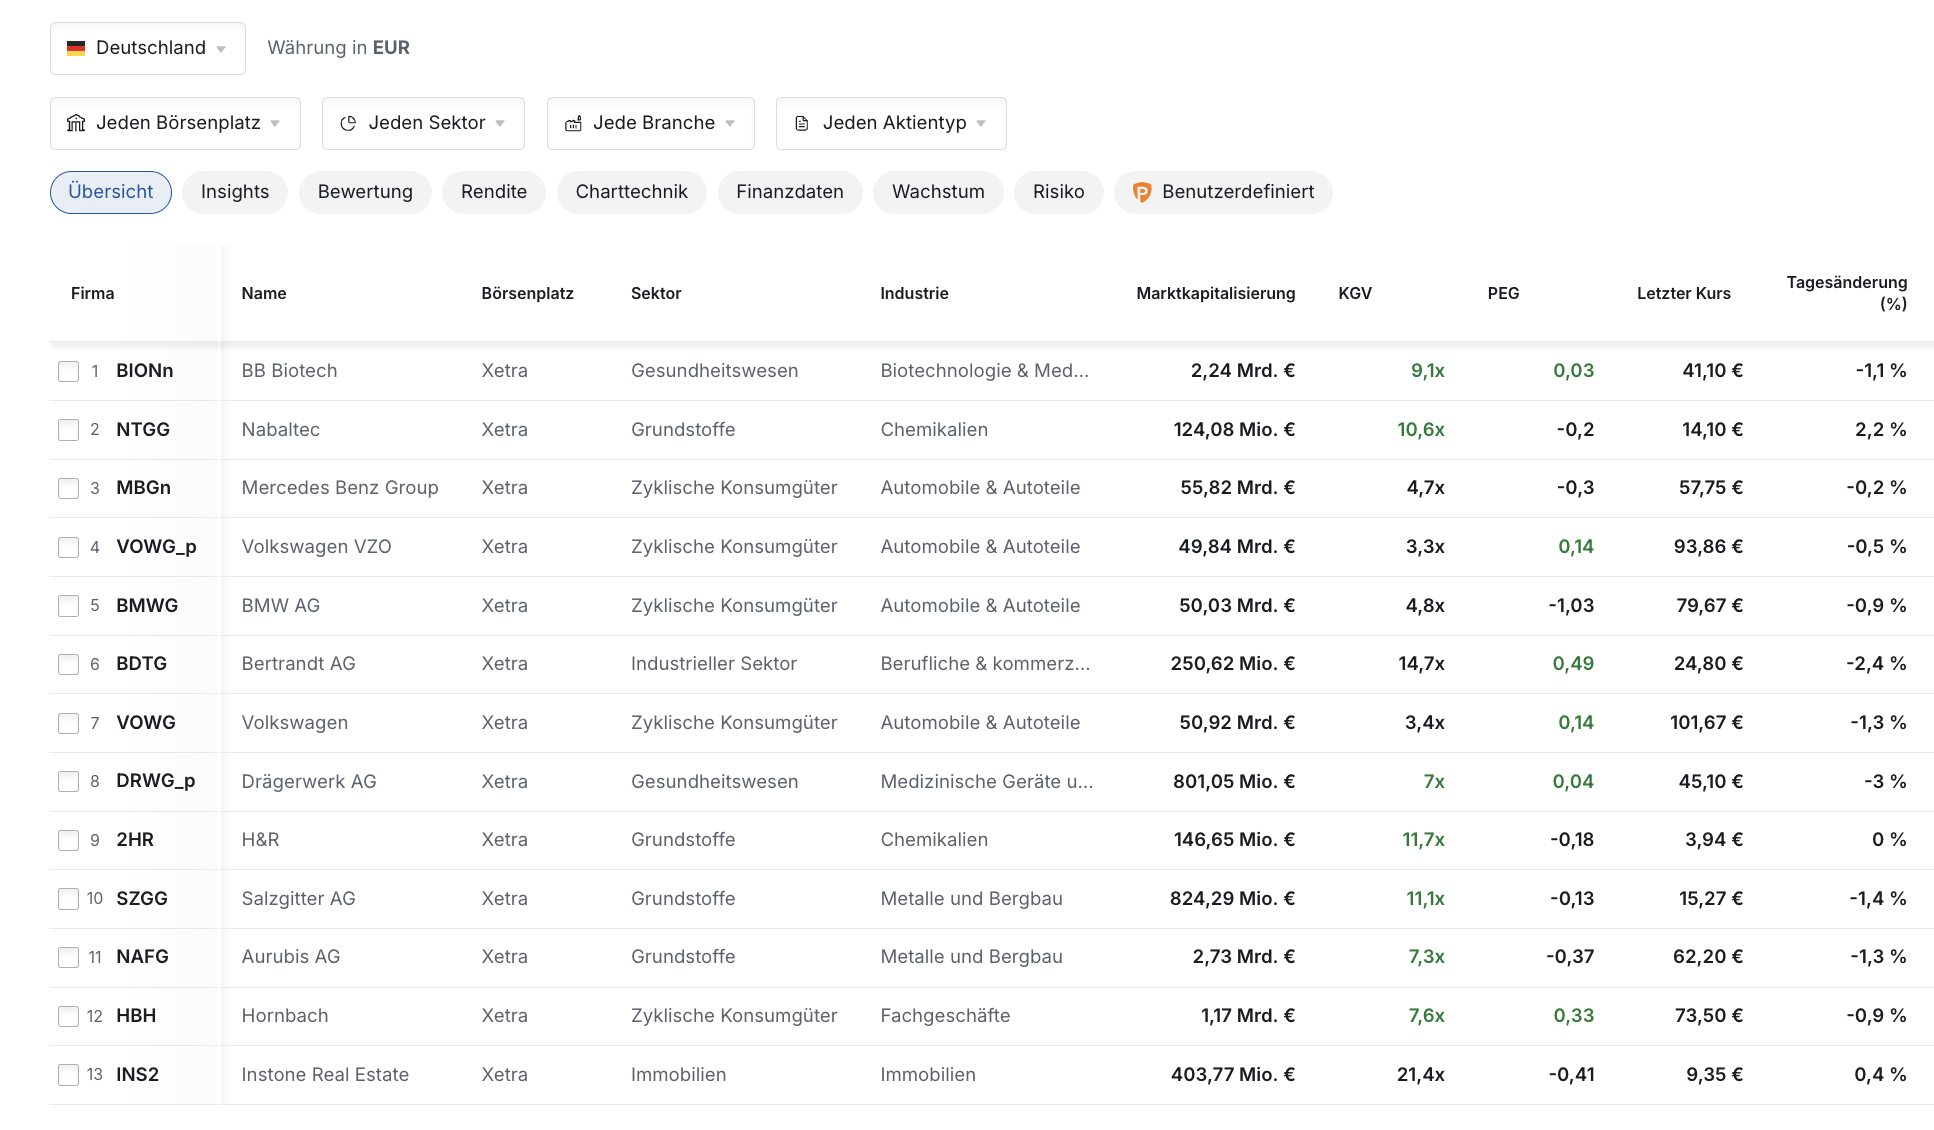
Task: Switch to the Bewertung tab
Action: (x=364, y=191)
